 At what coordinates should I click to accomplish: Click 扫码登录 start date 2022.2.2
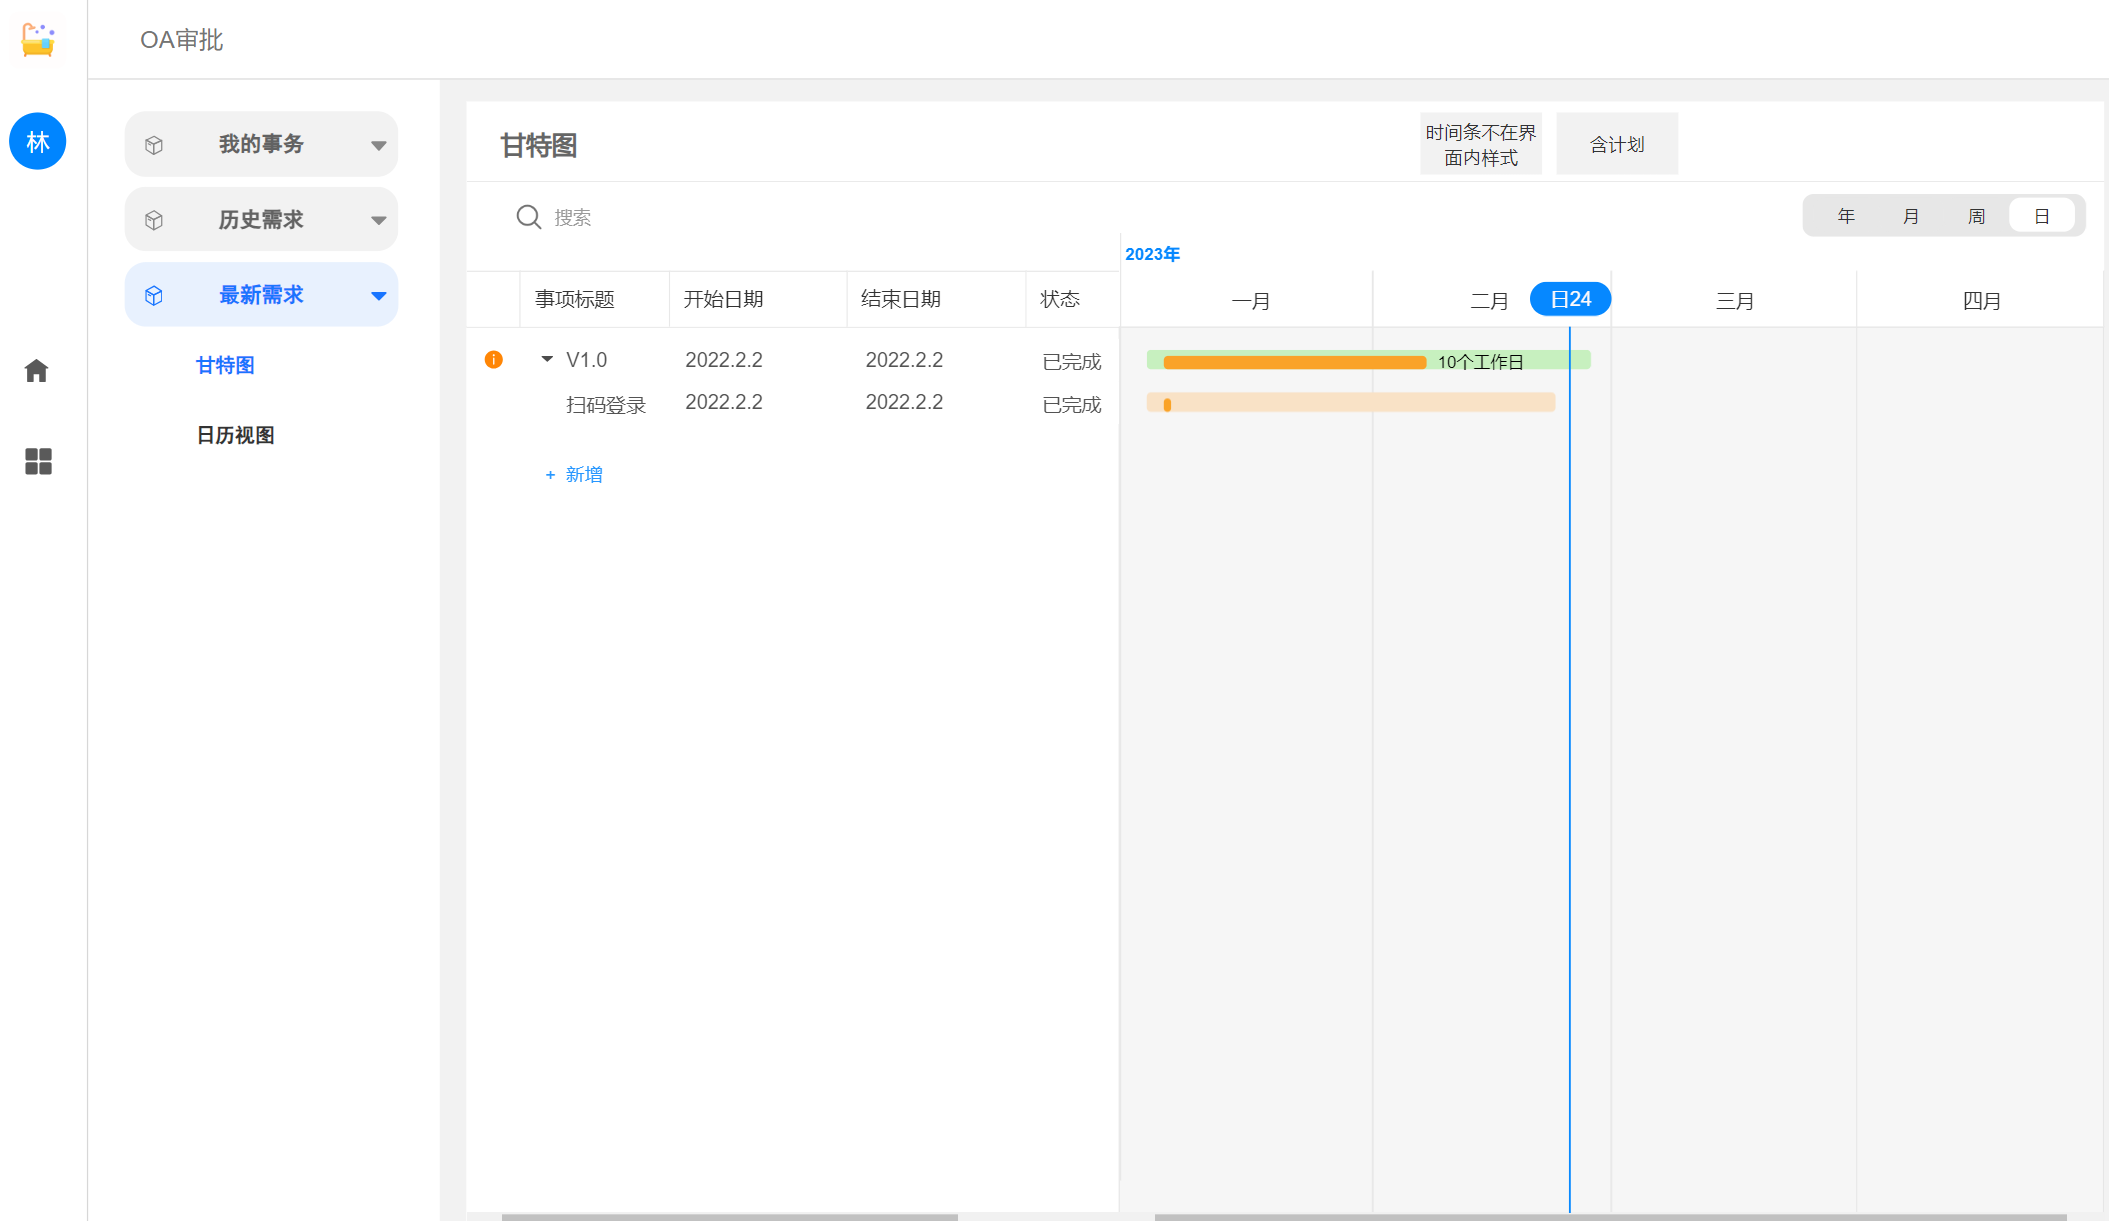pyautogui.click(x=724, y=402)
